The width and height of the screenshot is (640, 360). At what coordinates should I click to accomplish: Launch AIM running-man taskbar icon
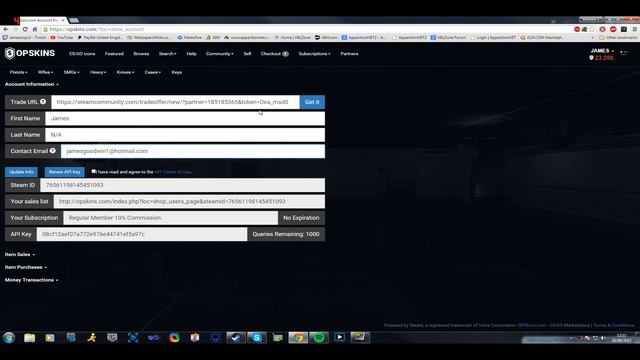(92, 338)
